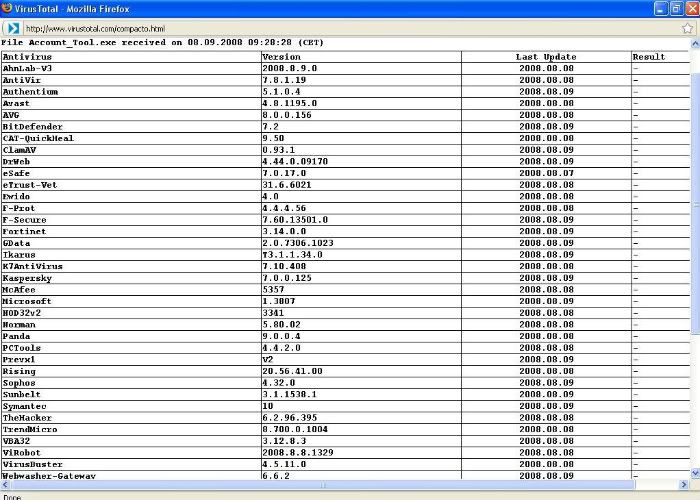Click 'TheHacker' in the table
Viewport: 700px width, 500px height.
pos(27,418)
